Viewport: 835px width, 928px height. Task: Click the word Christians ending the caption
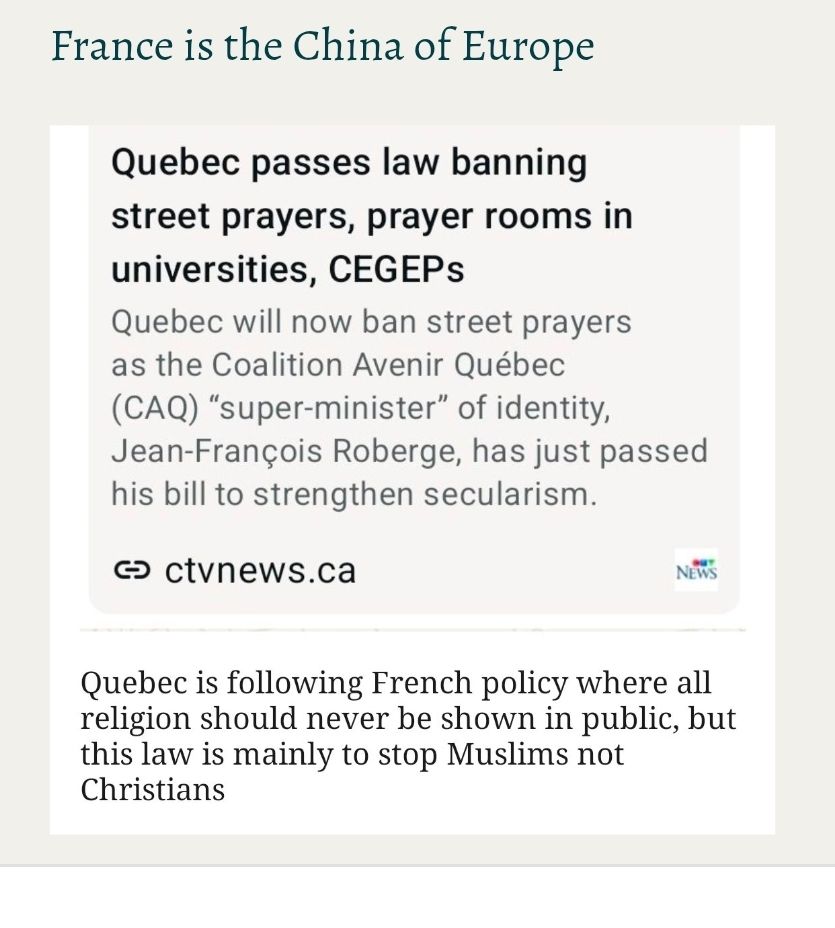click(x=152, y=789)
